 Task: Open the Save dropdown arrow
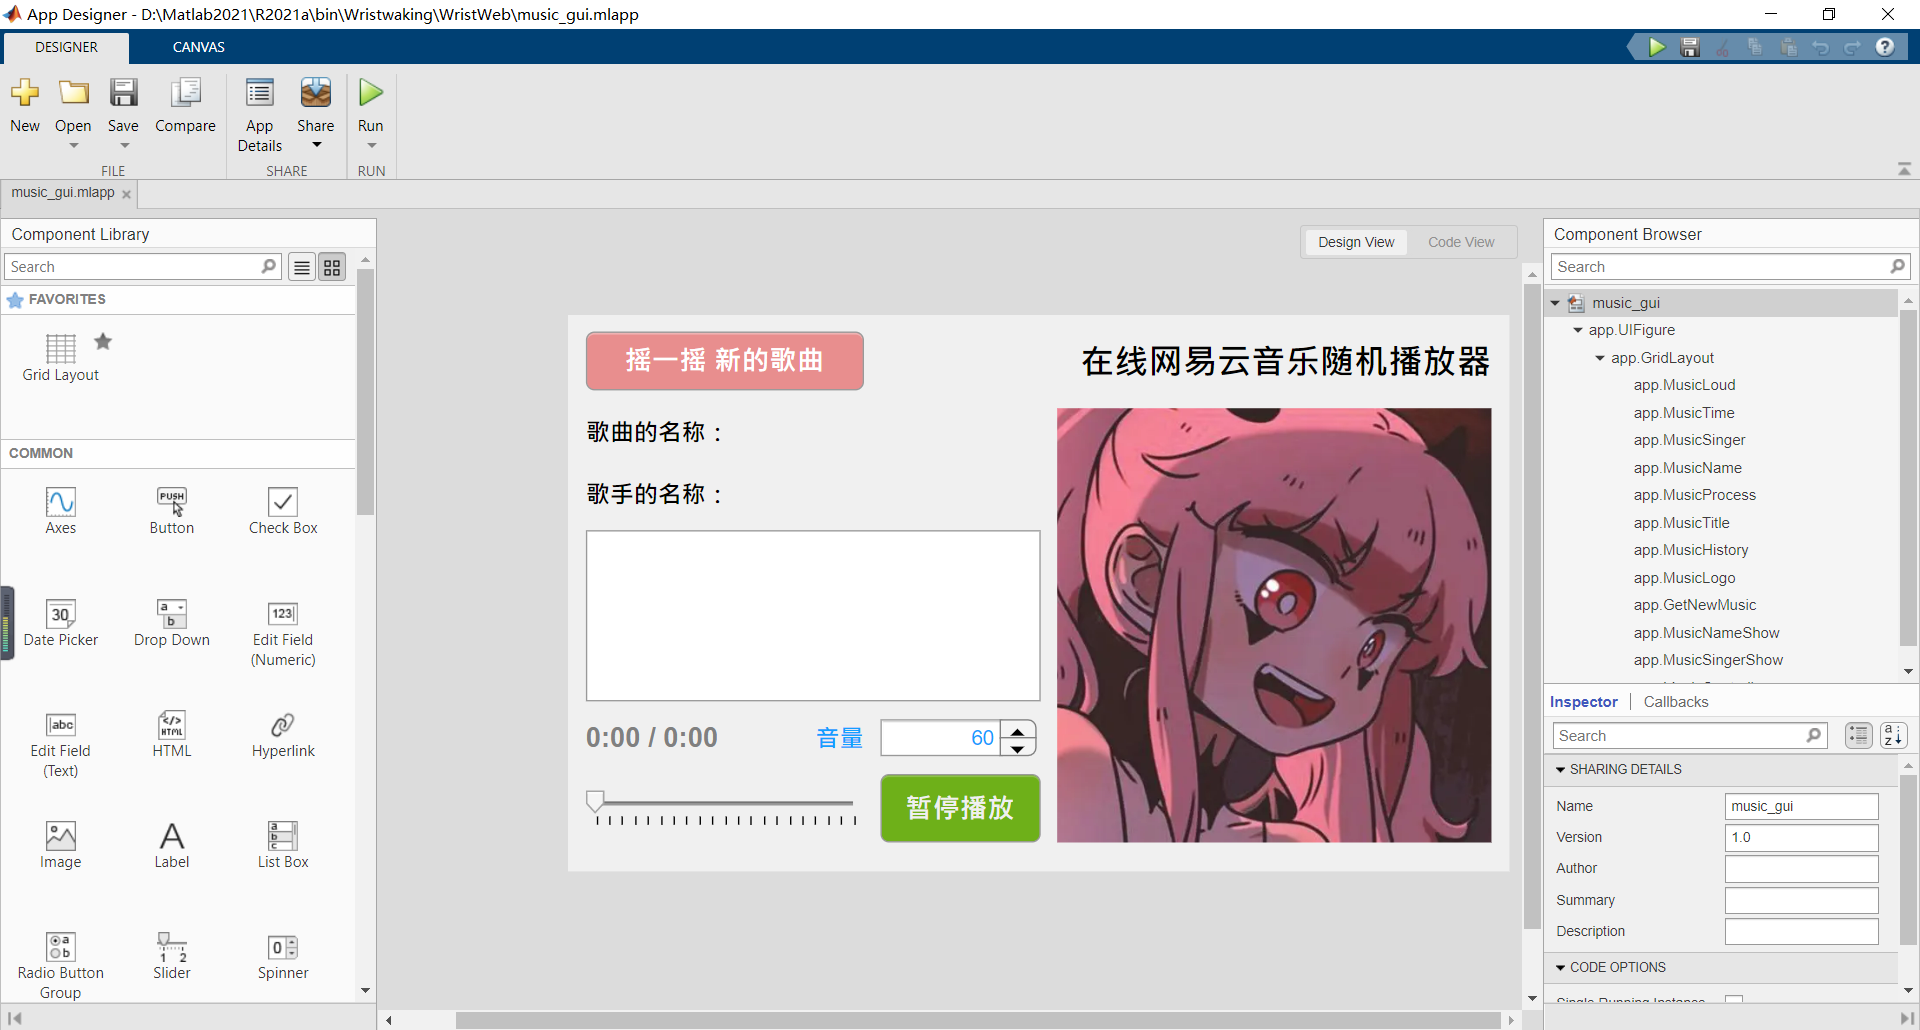[x=124, y=146]
